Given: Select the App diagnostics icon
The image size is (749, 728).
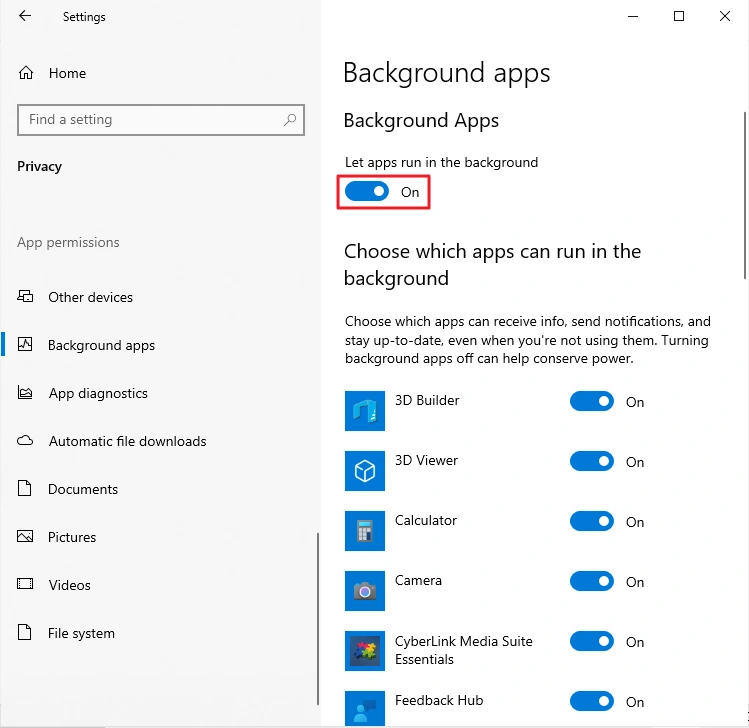Looking at the screenshot, I should pyautogui.click(x=25, y=392).
